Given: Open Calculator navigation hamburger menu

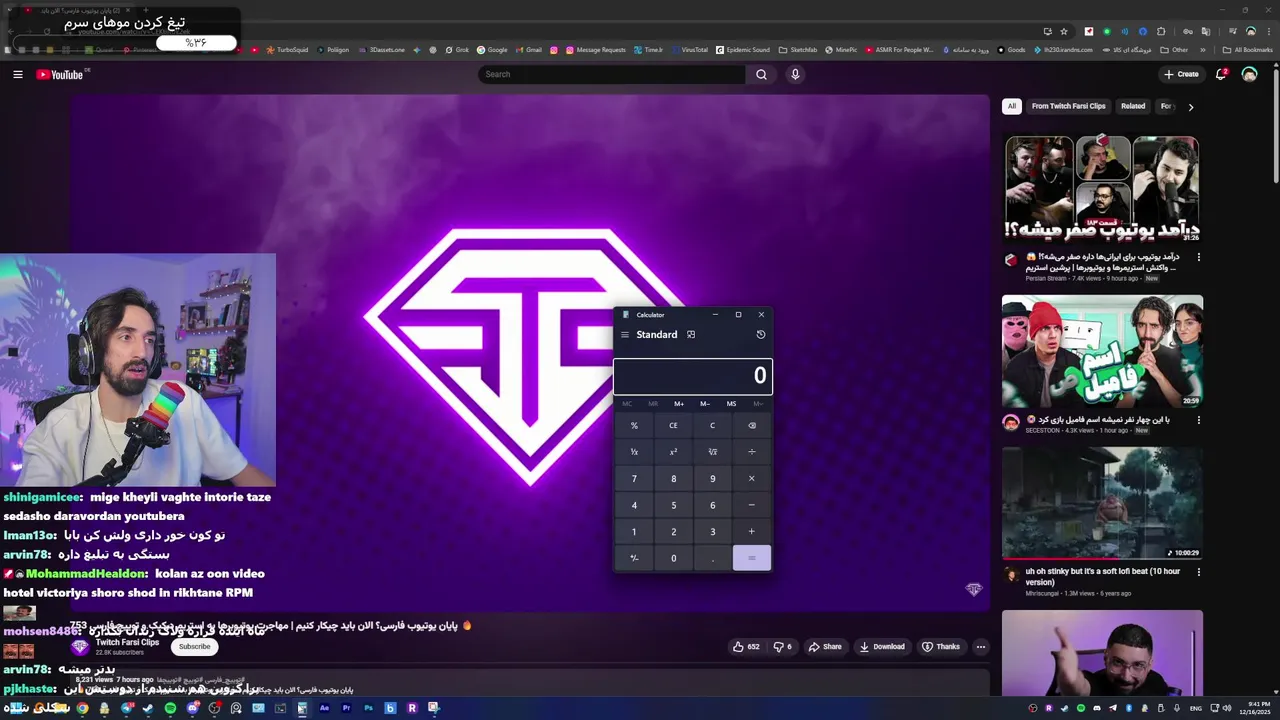Looking at the screenshot, I should click(x=625, y=335).
